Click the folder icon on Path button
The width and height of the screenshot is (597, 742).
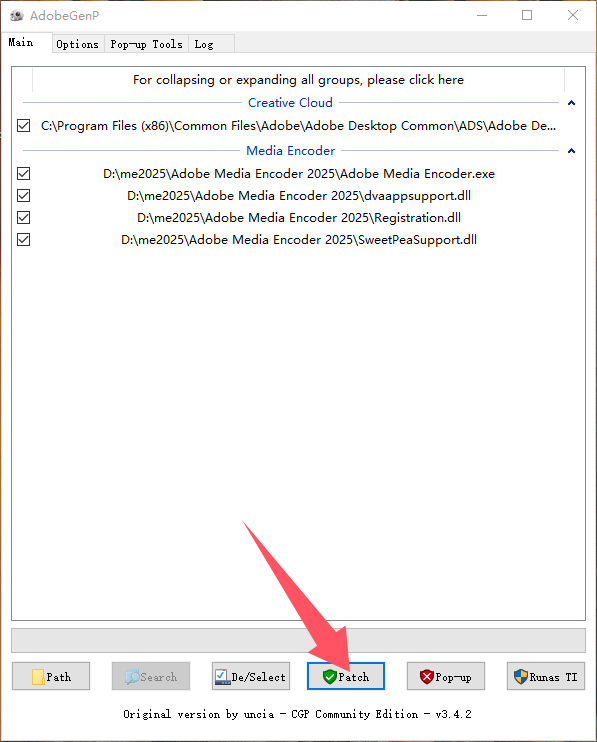pyautogui.click(x=38, y=677)
